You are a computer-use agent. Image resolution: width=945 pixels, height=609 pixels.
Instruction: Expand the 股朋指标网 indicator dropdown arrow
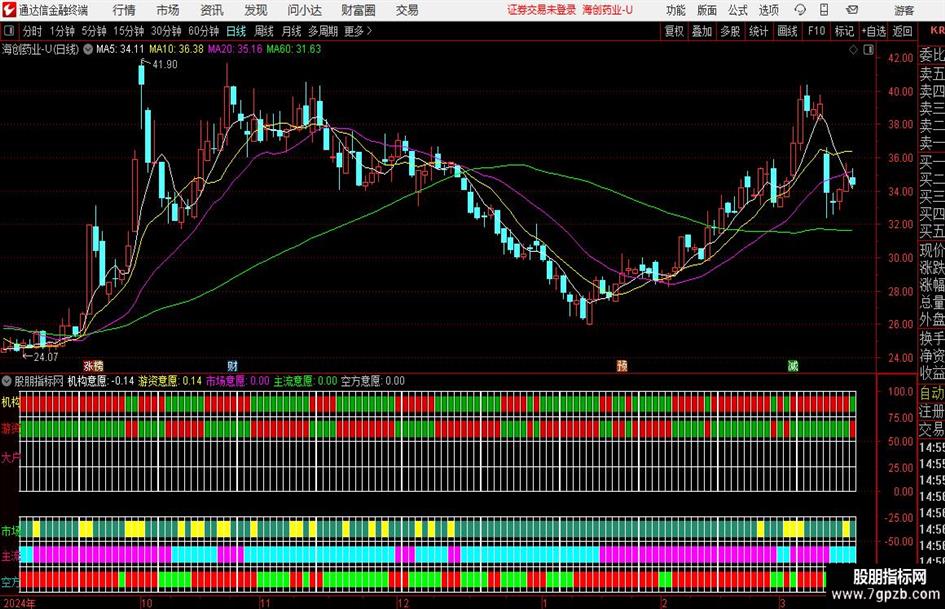pyautogui.click(x=7, y=381)
